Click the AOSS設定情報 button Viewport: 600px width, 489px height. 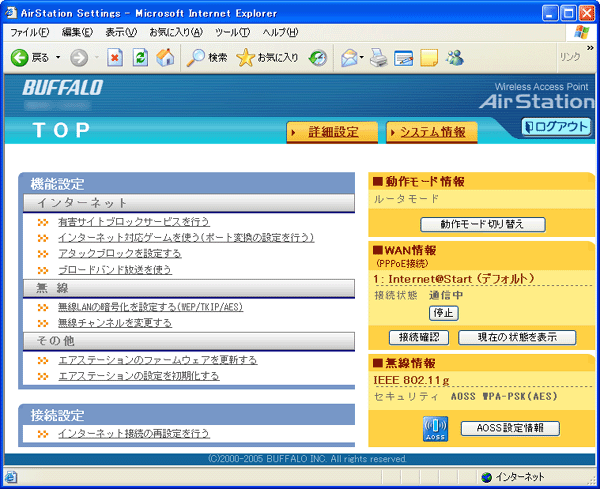click(x=510, y=428)
